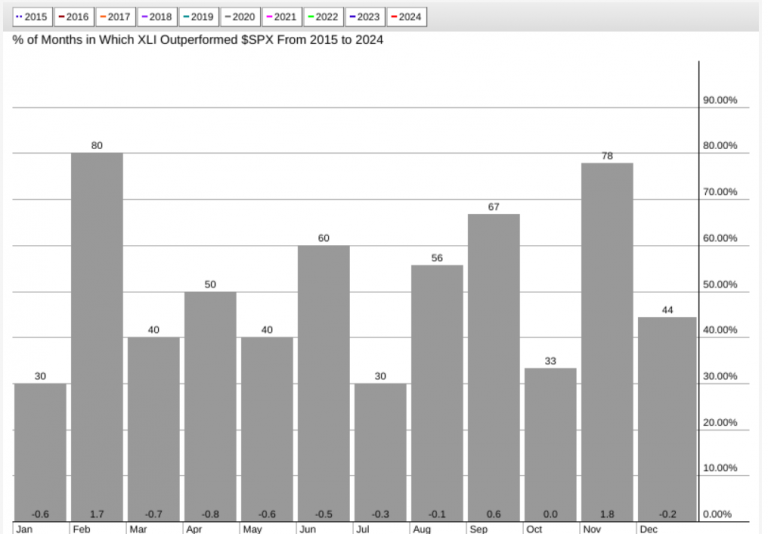Toggle the 2017 year legend button
The height and width of the screenshot is (534, 768).
(x=115, y=17)
